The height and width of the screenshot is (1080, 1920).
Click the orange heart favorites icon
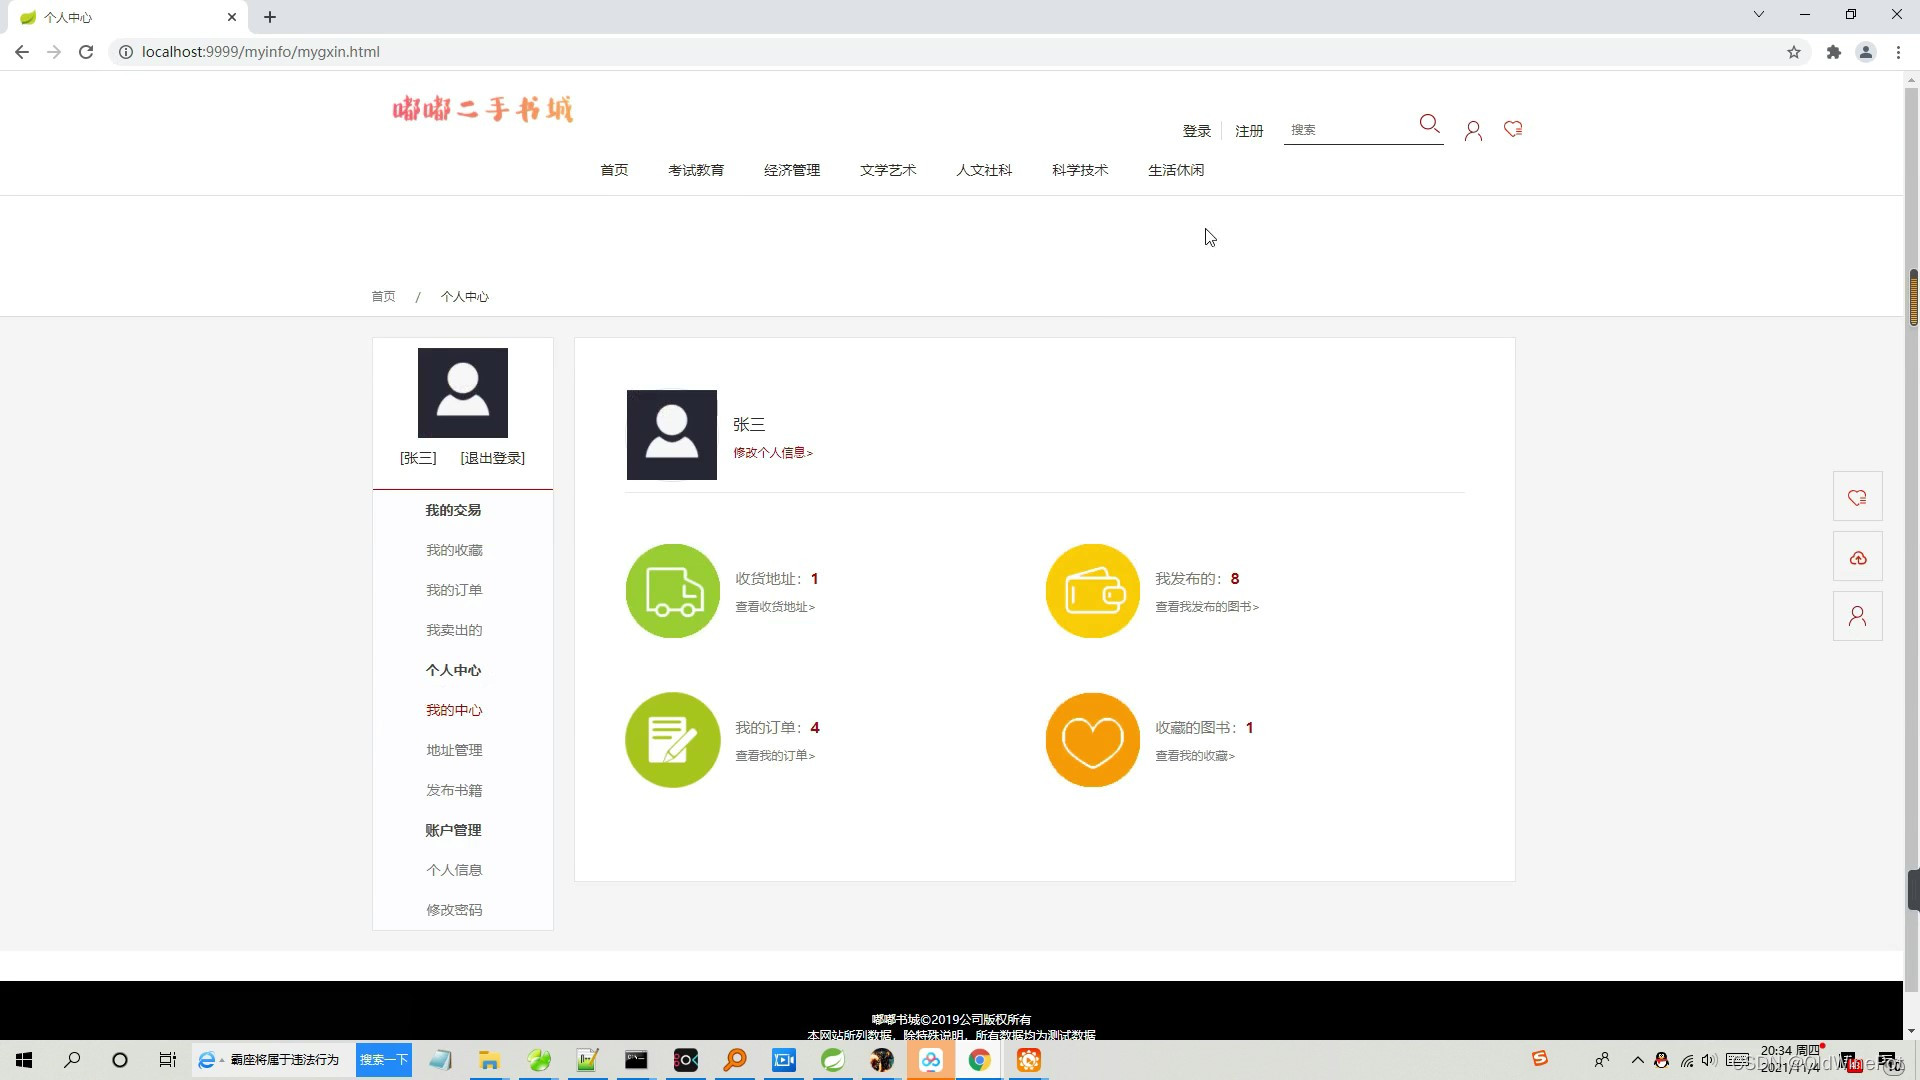[x=1093, y=740]
